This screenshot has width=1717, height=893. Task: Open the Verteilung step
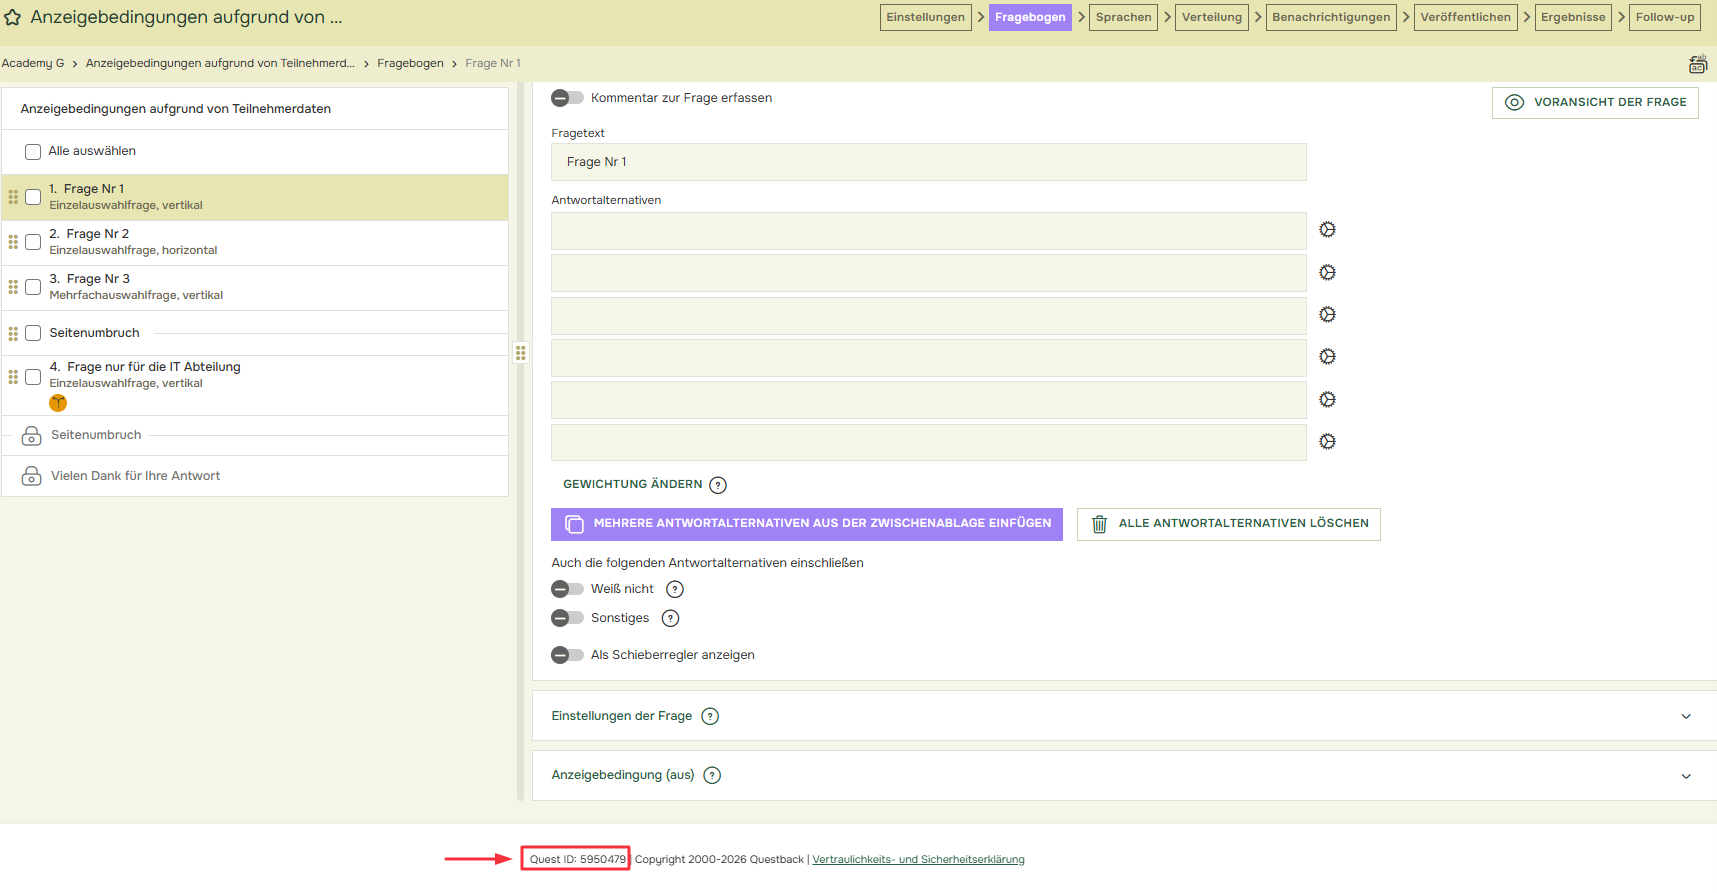[x=1212, y=17]
